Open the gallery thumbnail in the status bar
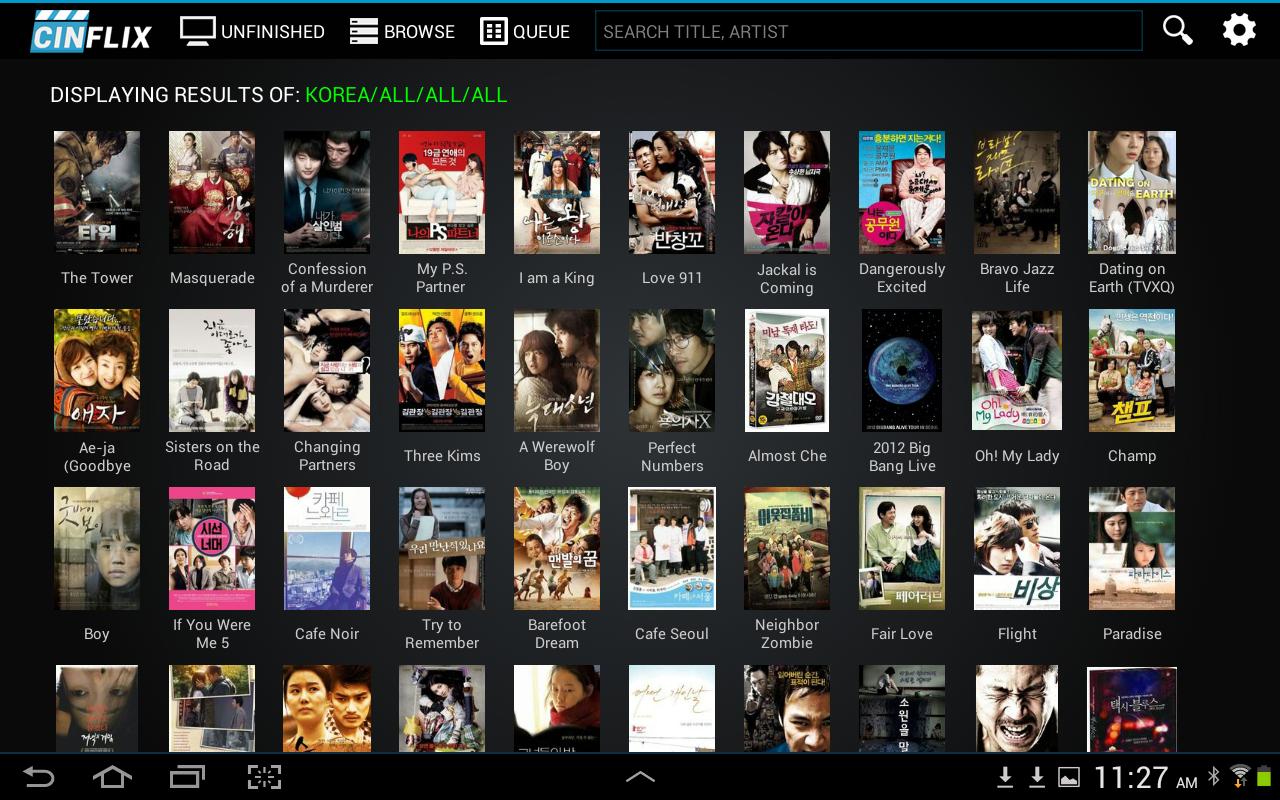This screenshot has width=1280, height=800. [1066, 777]
